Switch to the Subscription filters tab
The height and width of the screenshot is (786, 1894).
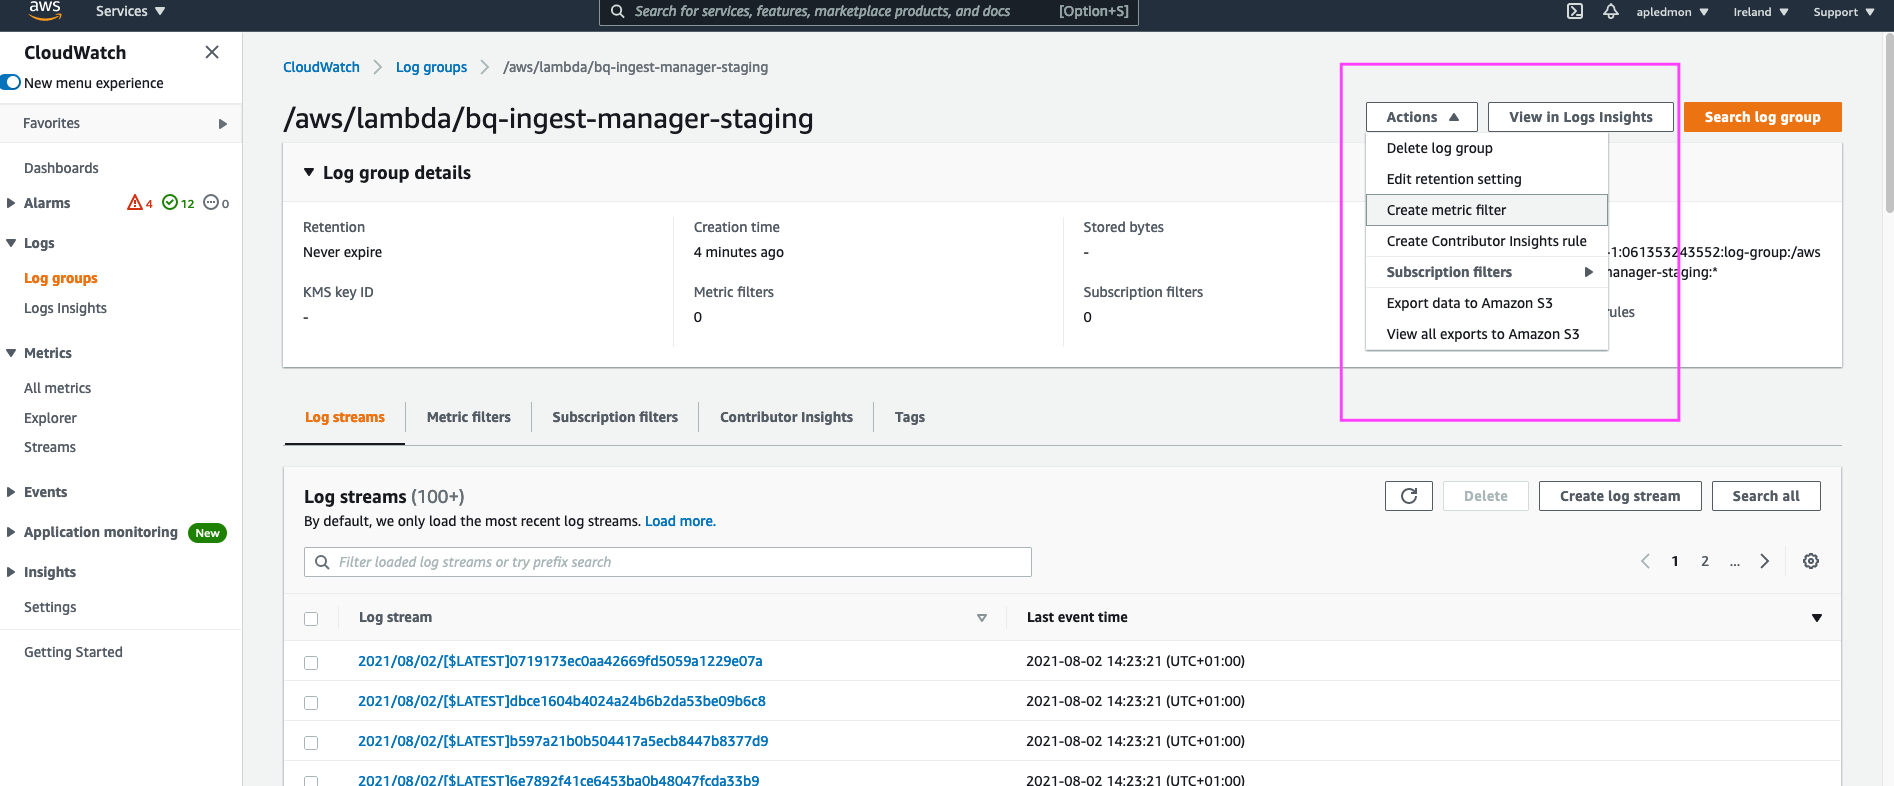[614, 417]
